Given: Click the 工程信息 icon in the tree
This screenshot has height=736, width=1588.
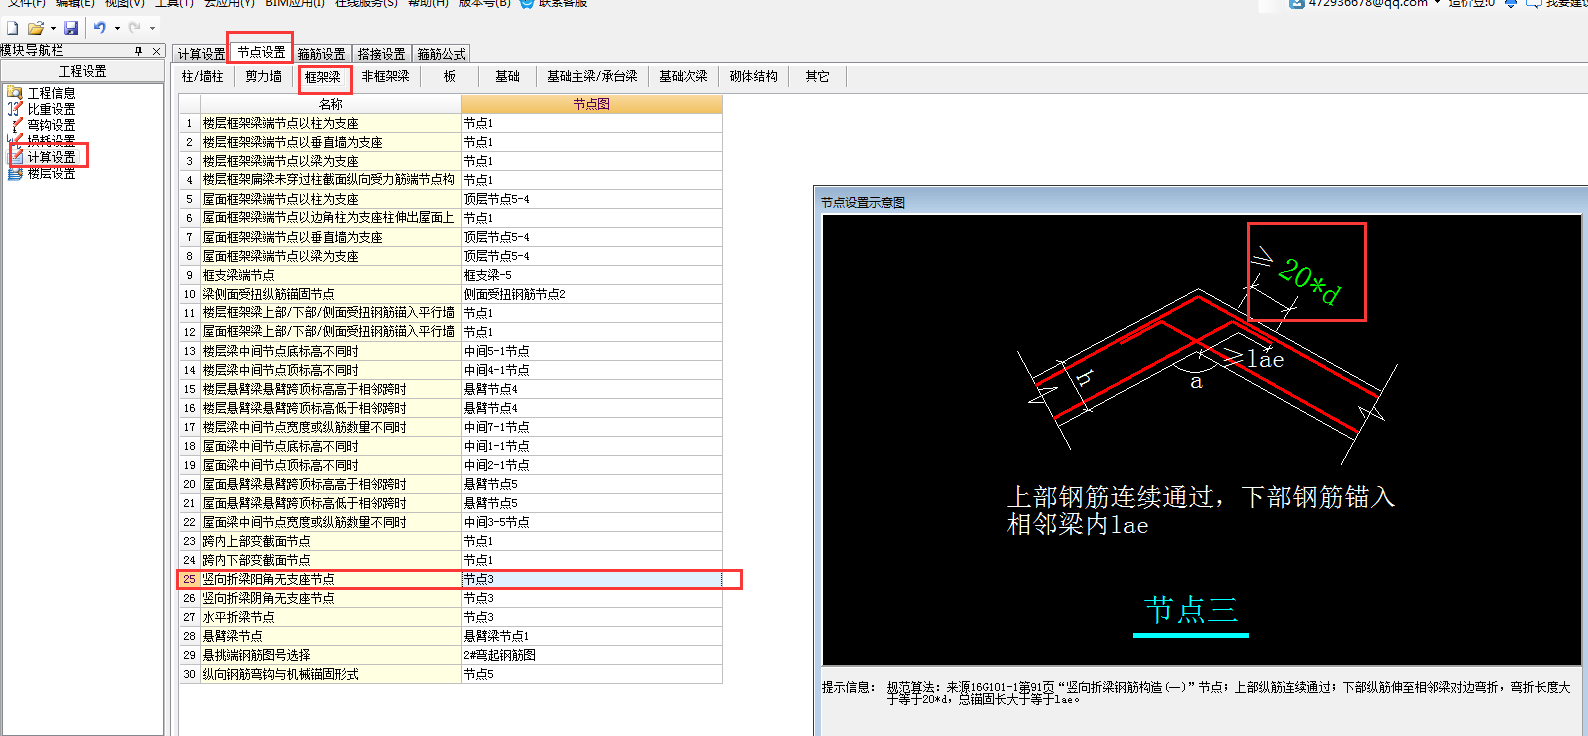Looking at the screenshot, I should [15, 93].
